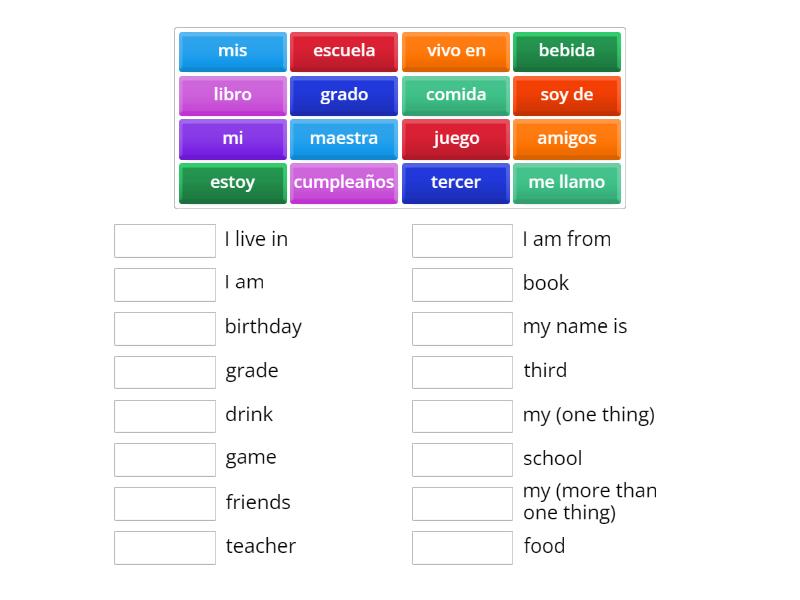The image size is (800, 600).
Task: Click the empty box for 'I am from'
Action: point(462,241)
